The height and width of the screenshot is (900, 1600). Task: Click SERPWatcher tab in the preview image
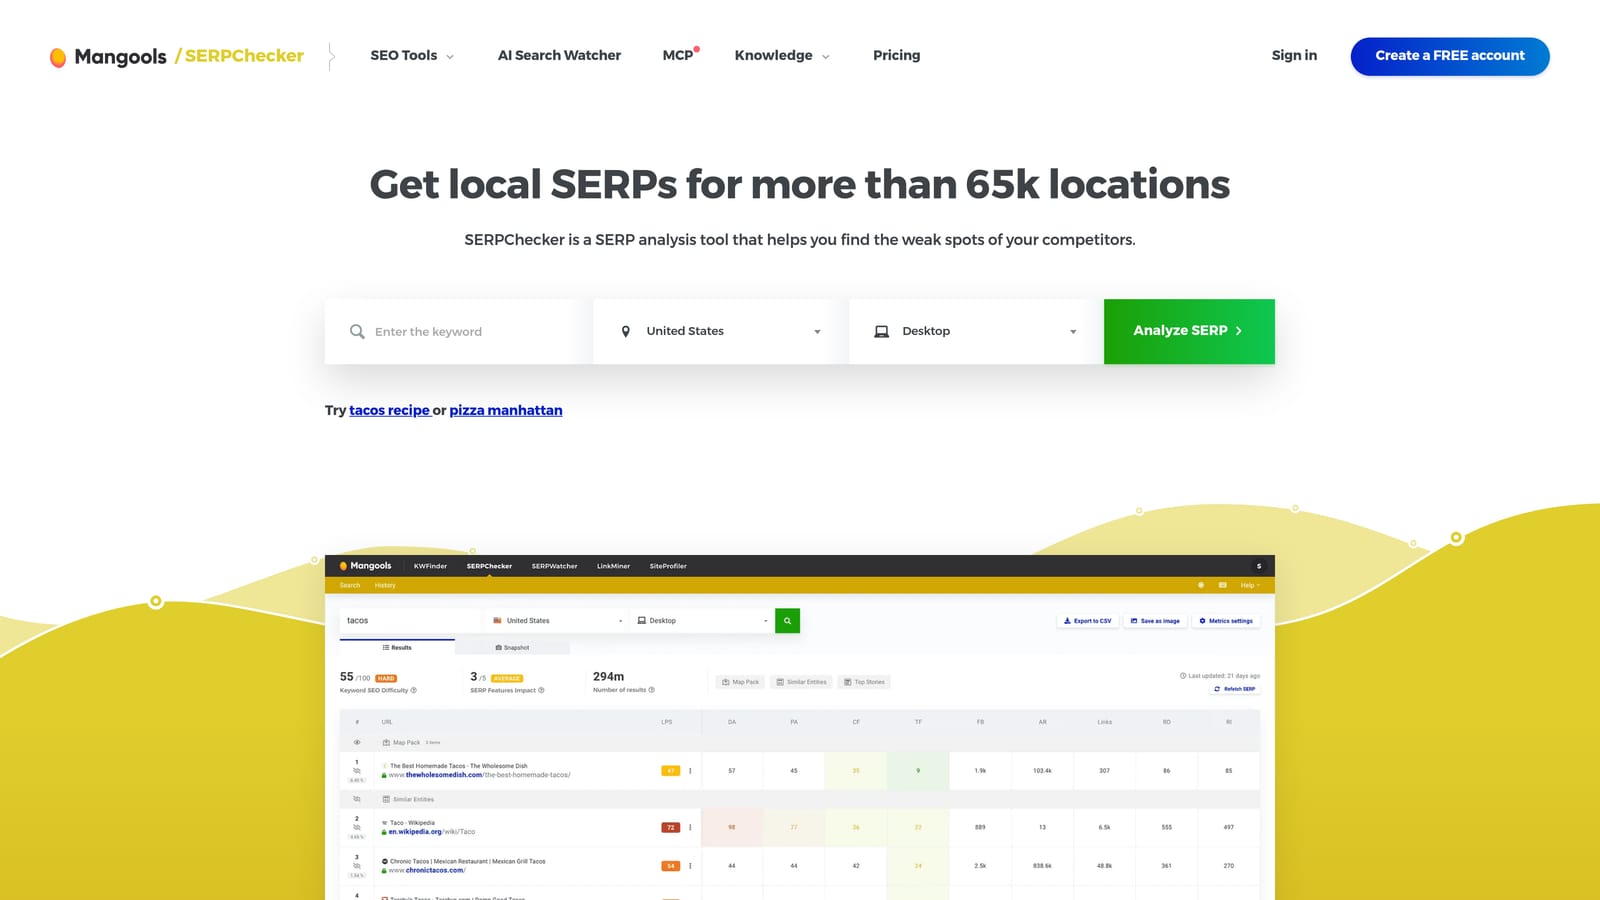[x=554, y=566]
